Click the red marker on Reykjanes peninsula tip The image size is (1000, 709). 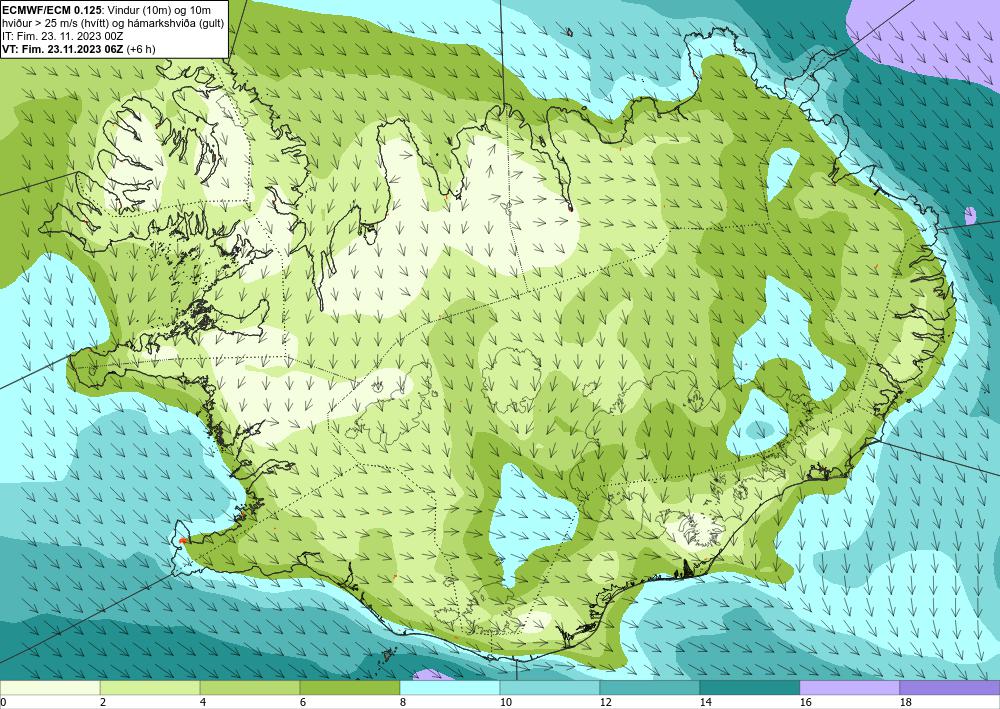point(182,541)
